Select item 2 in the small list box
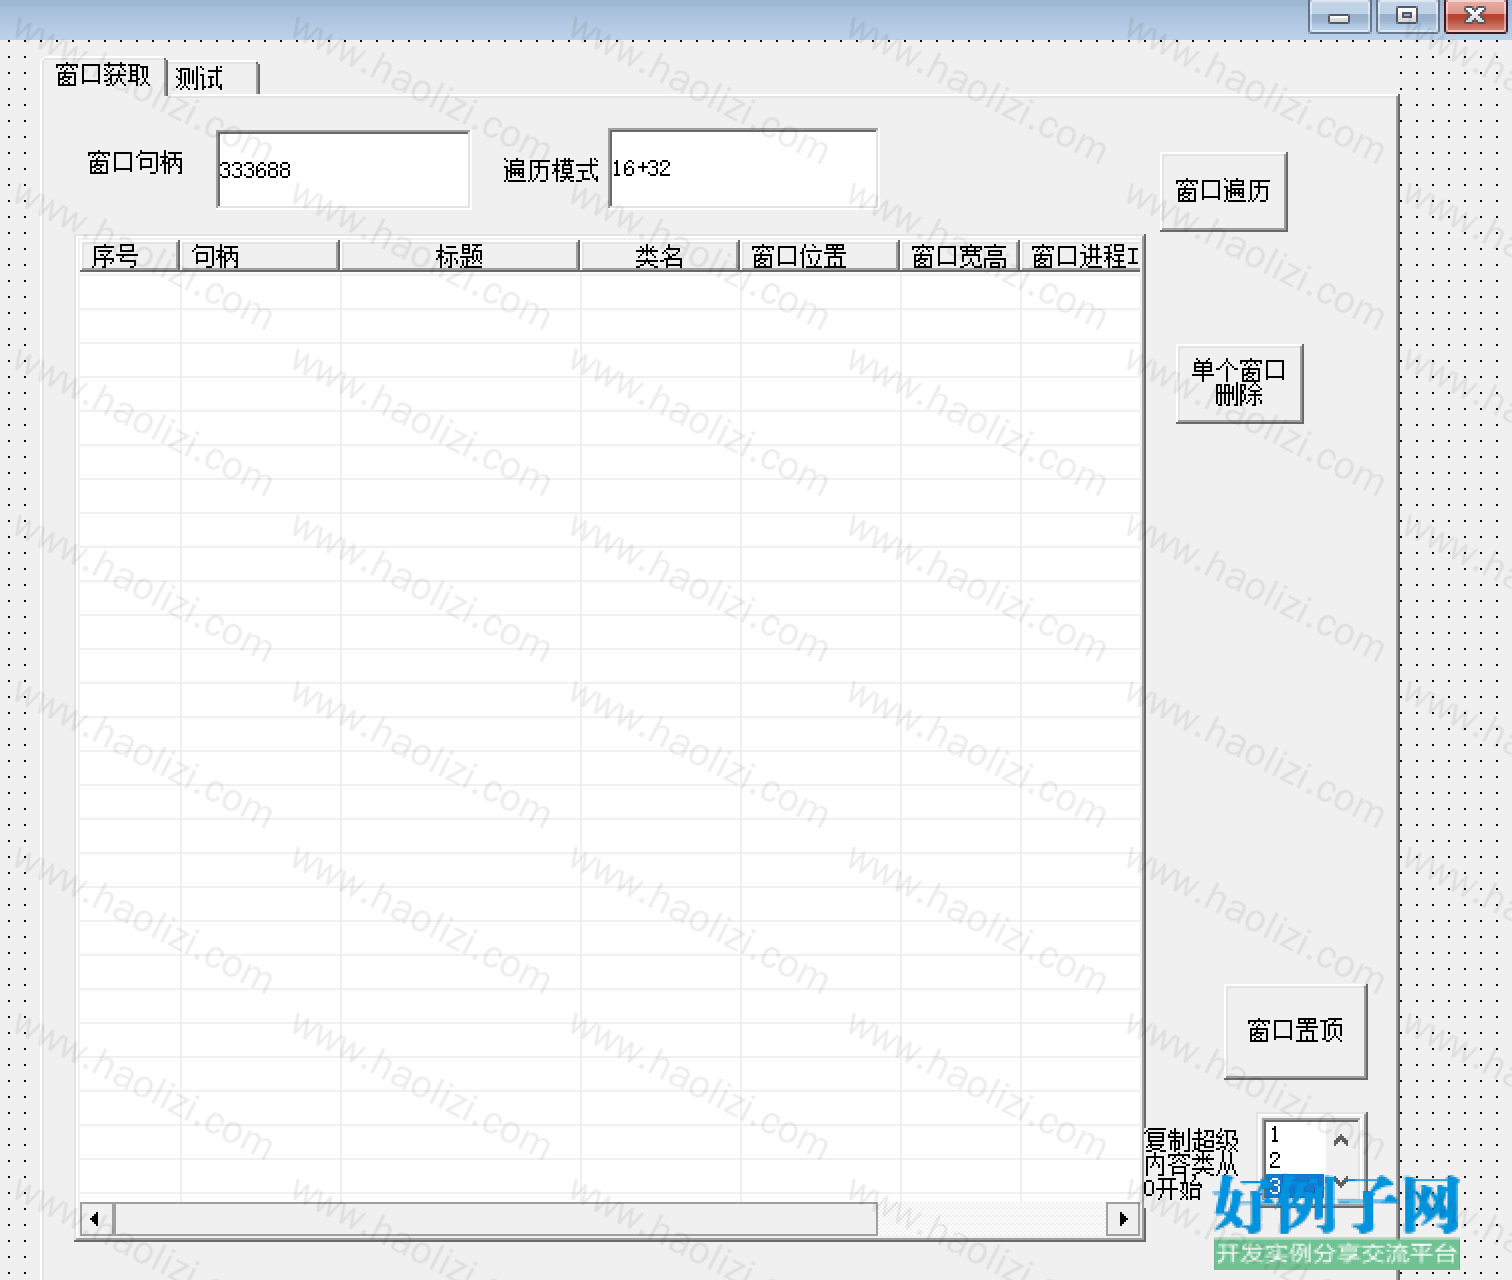This screenshot has width=1512, height=1280. (1294, 1160)
